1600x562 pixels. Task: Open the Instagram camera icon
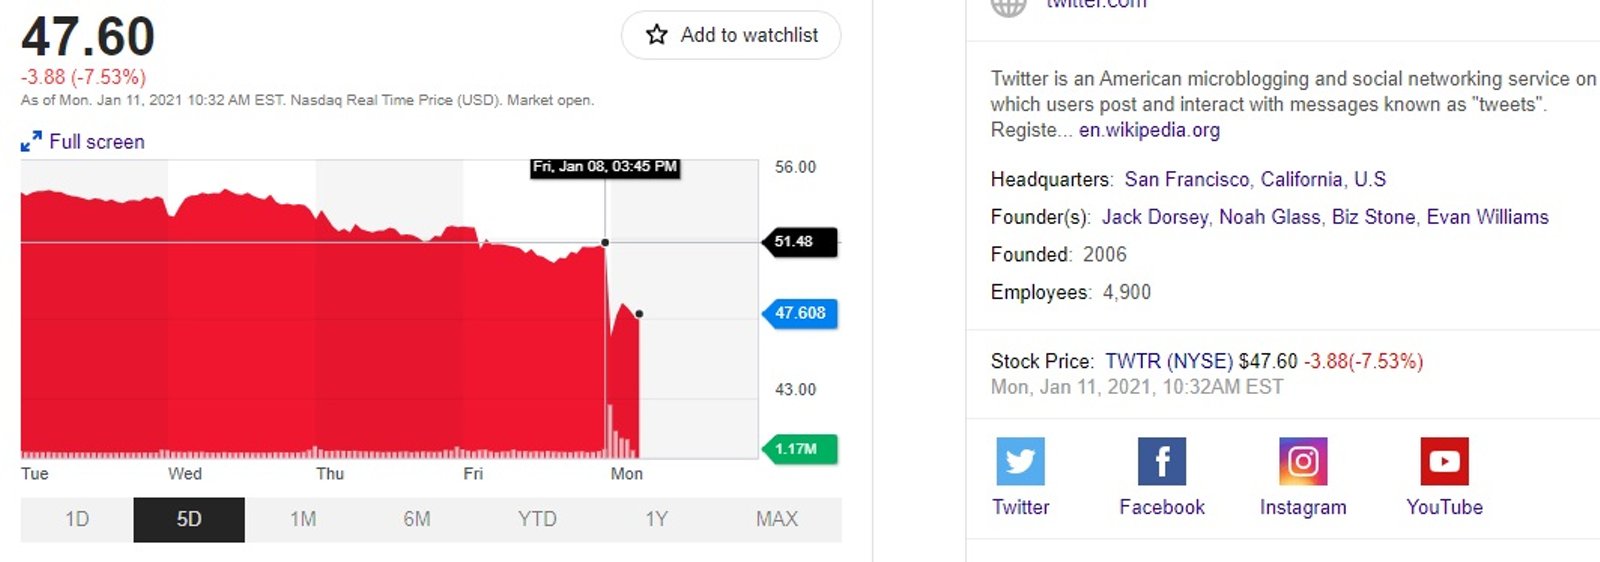click(x=1303, y=461)
